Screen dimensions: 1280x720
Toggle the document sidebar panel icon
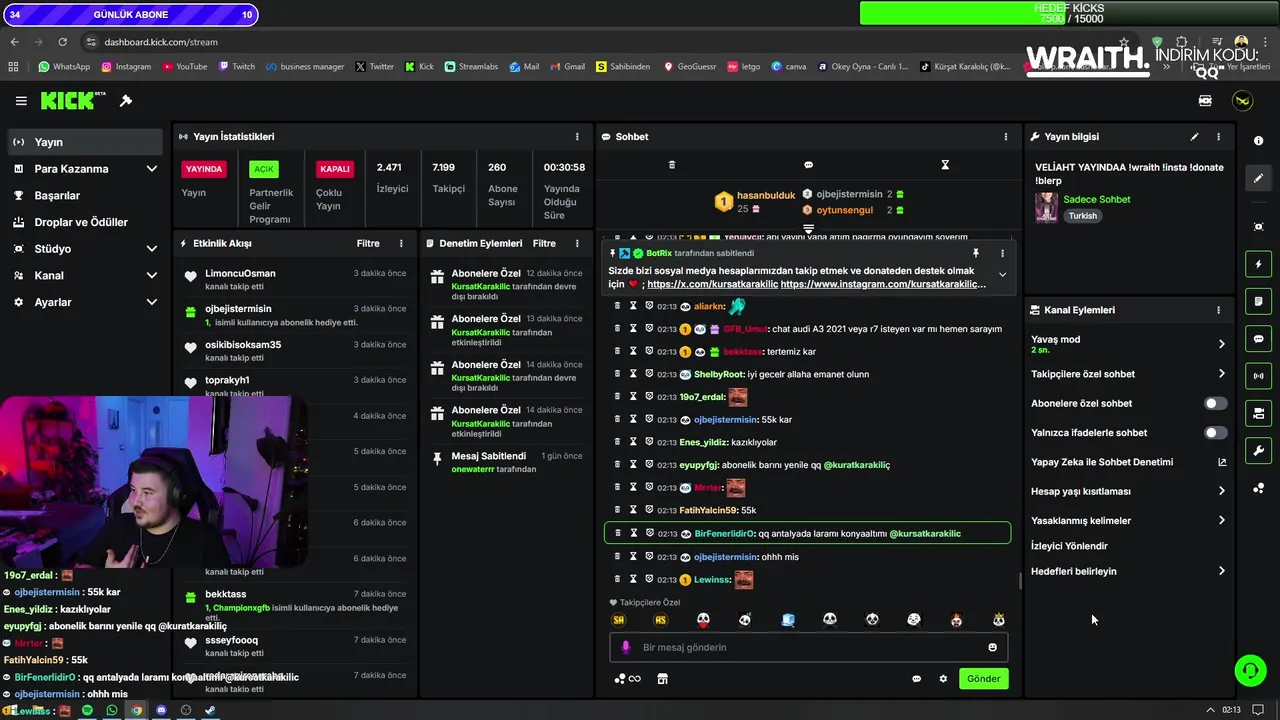pyautogui.click(x=1258, y=301)
